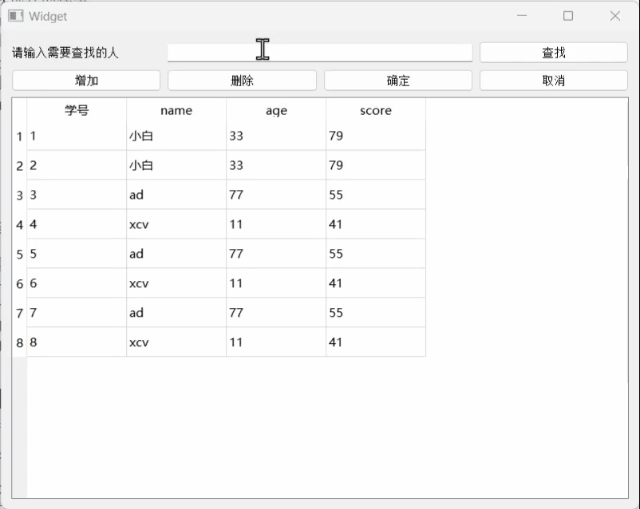Select row header 8
The width and height of the screenshot is (640, 509).
[x=20, y=342]
